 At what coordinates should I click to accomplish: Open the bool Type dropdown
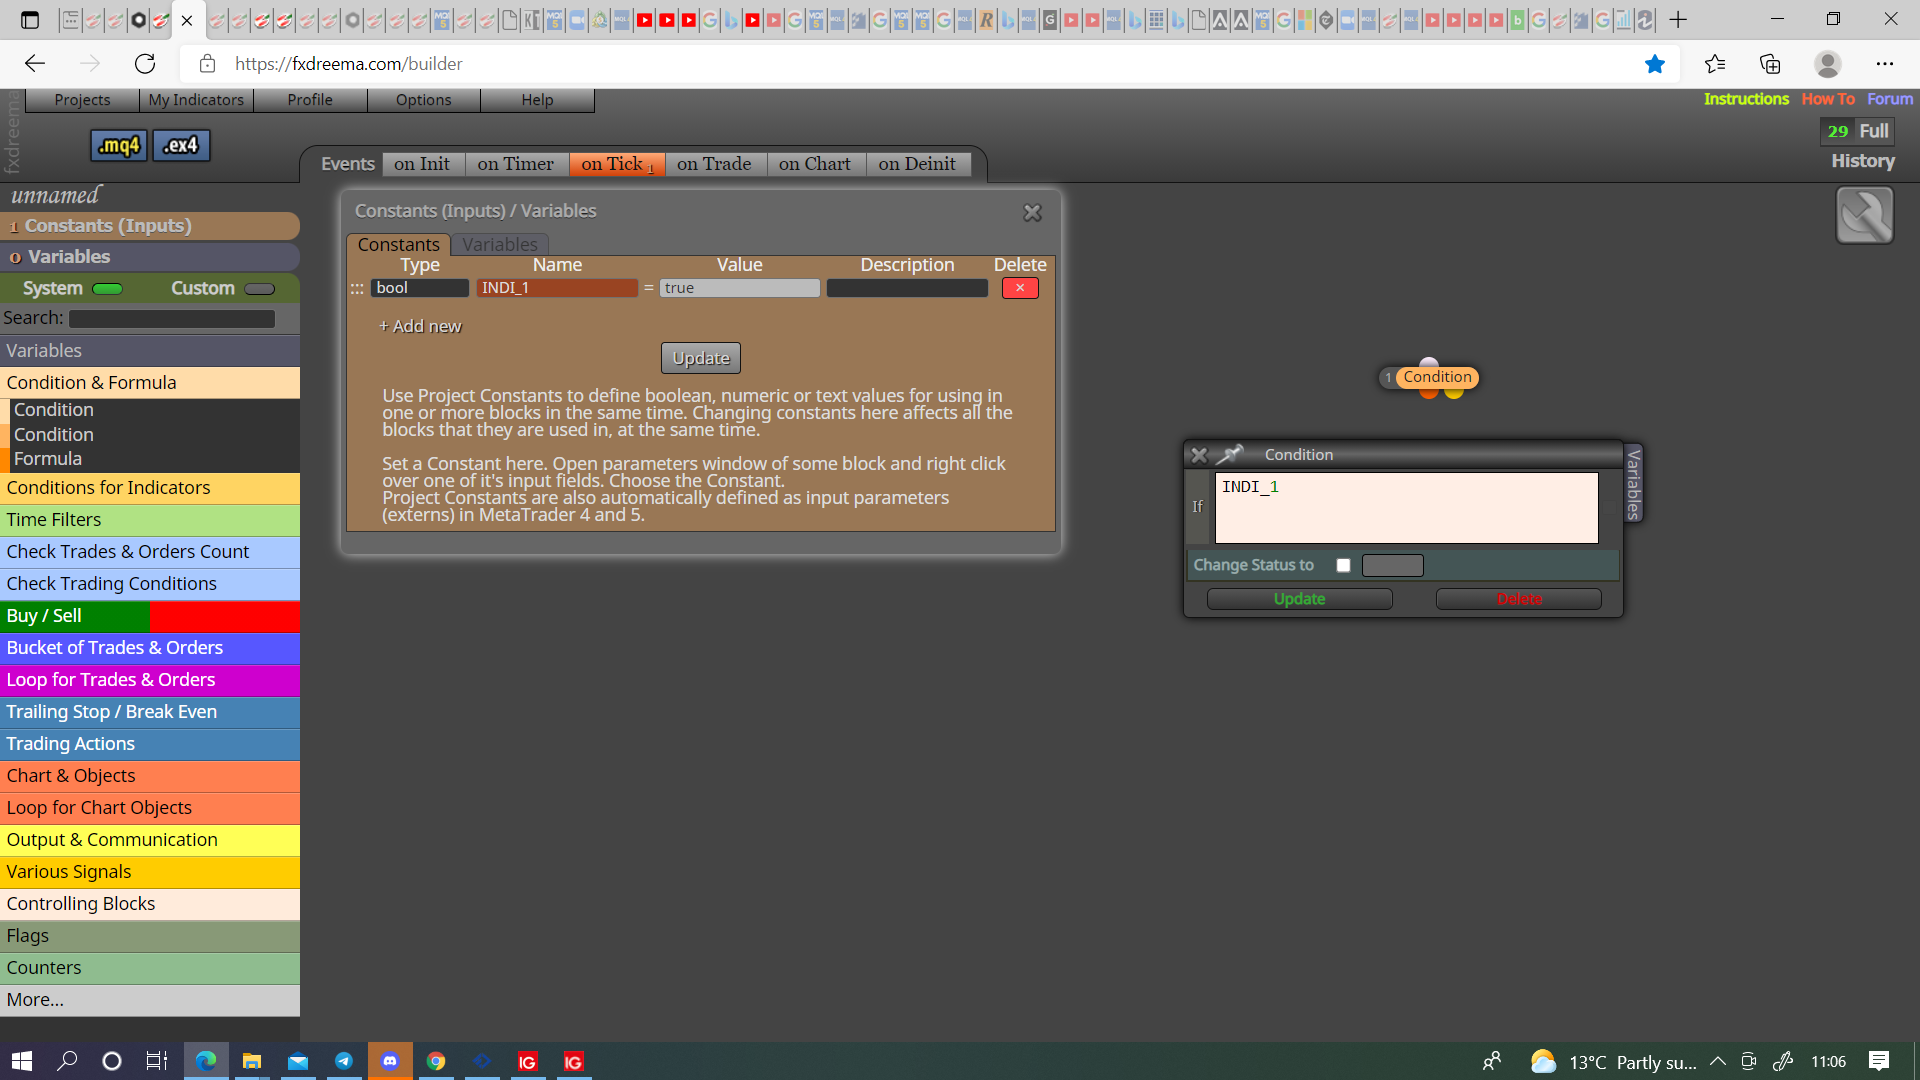pos(419,288)
